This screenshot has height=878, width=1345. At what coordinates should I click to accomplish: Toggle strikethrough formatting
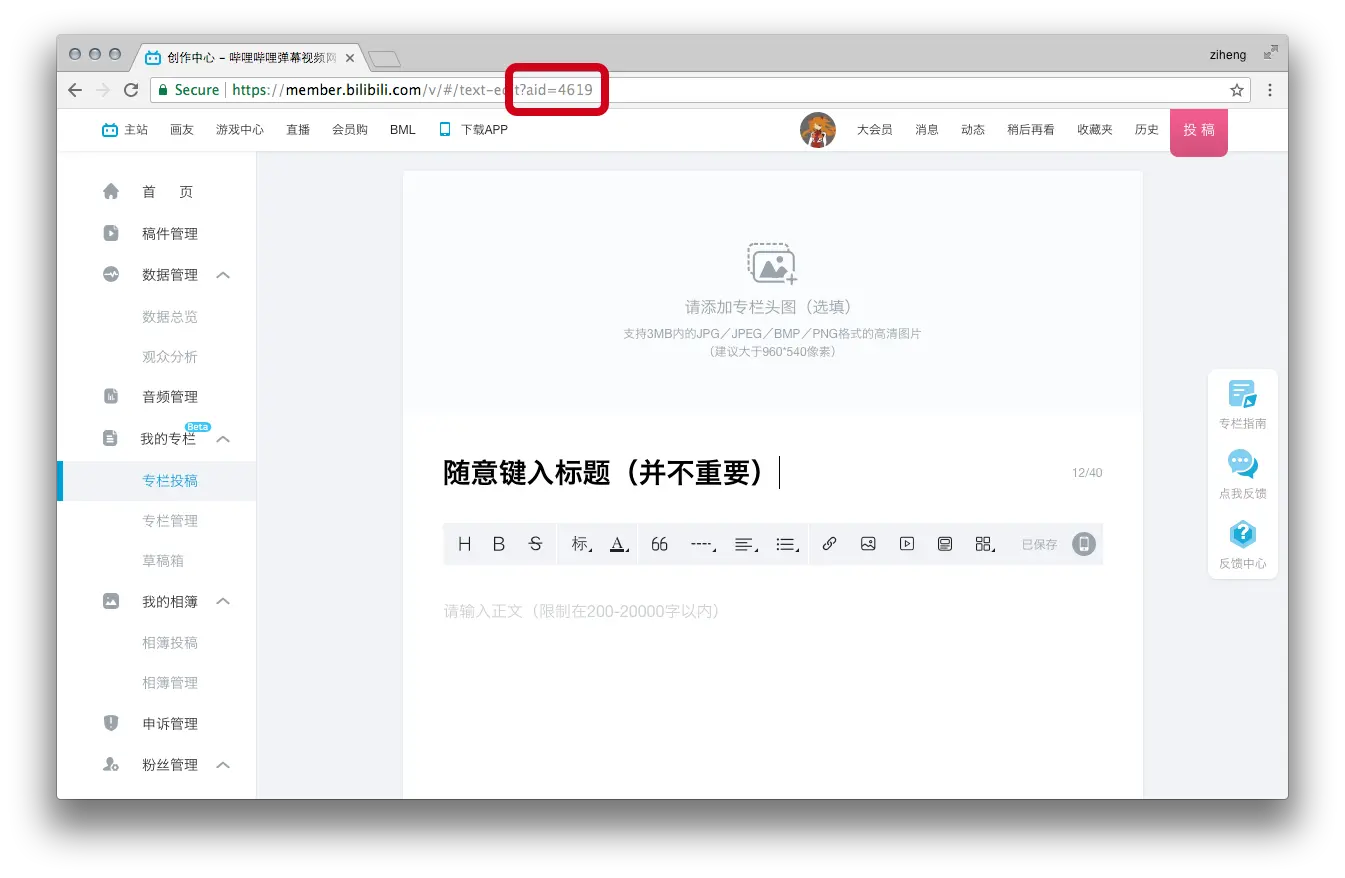point(535,544)
